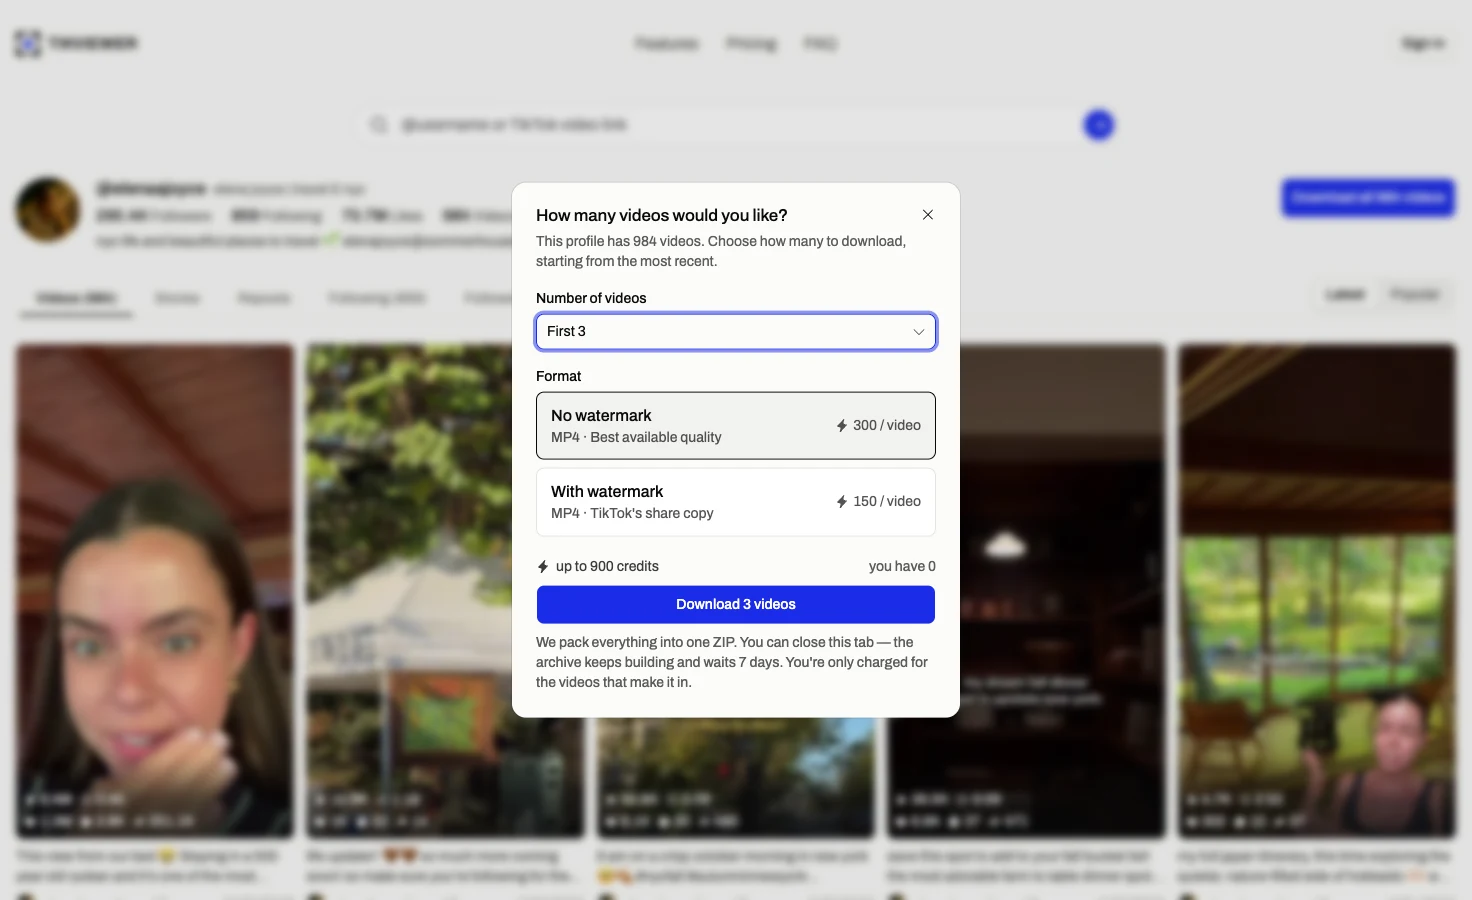Click the magnifier icon in the search bar
1472x900 pixels.
point(379,125)
